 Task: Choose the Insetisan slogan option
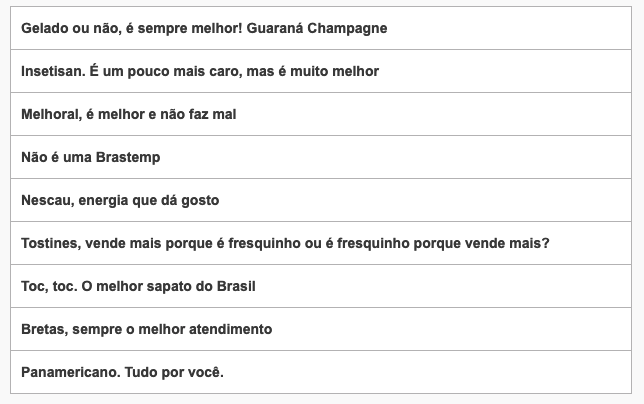pyautogui.click(x=321, y=71)
